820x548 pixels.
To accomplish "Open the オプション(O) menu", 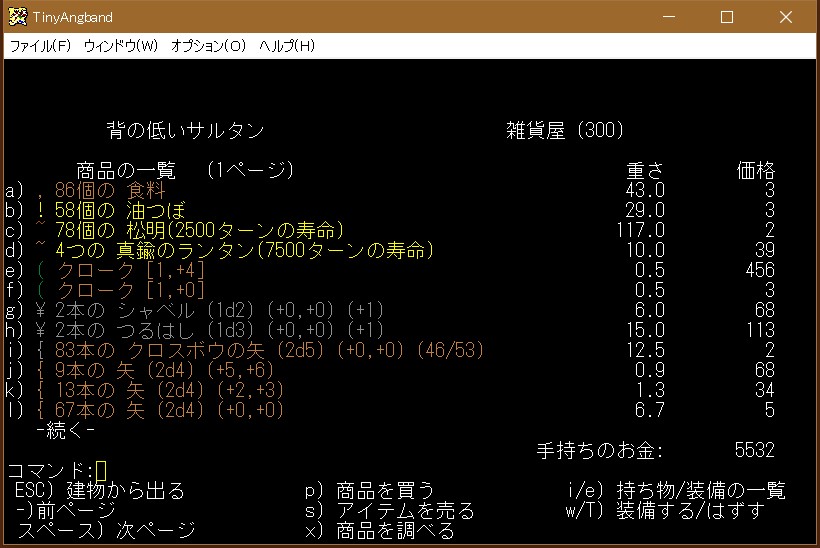I will (x=208, y=46).
